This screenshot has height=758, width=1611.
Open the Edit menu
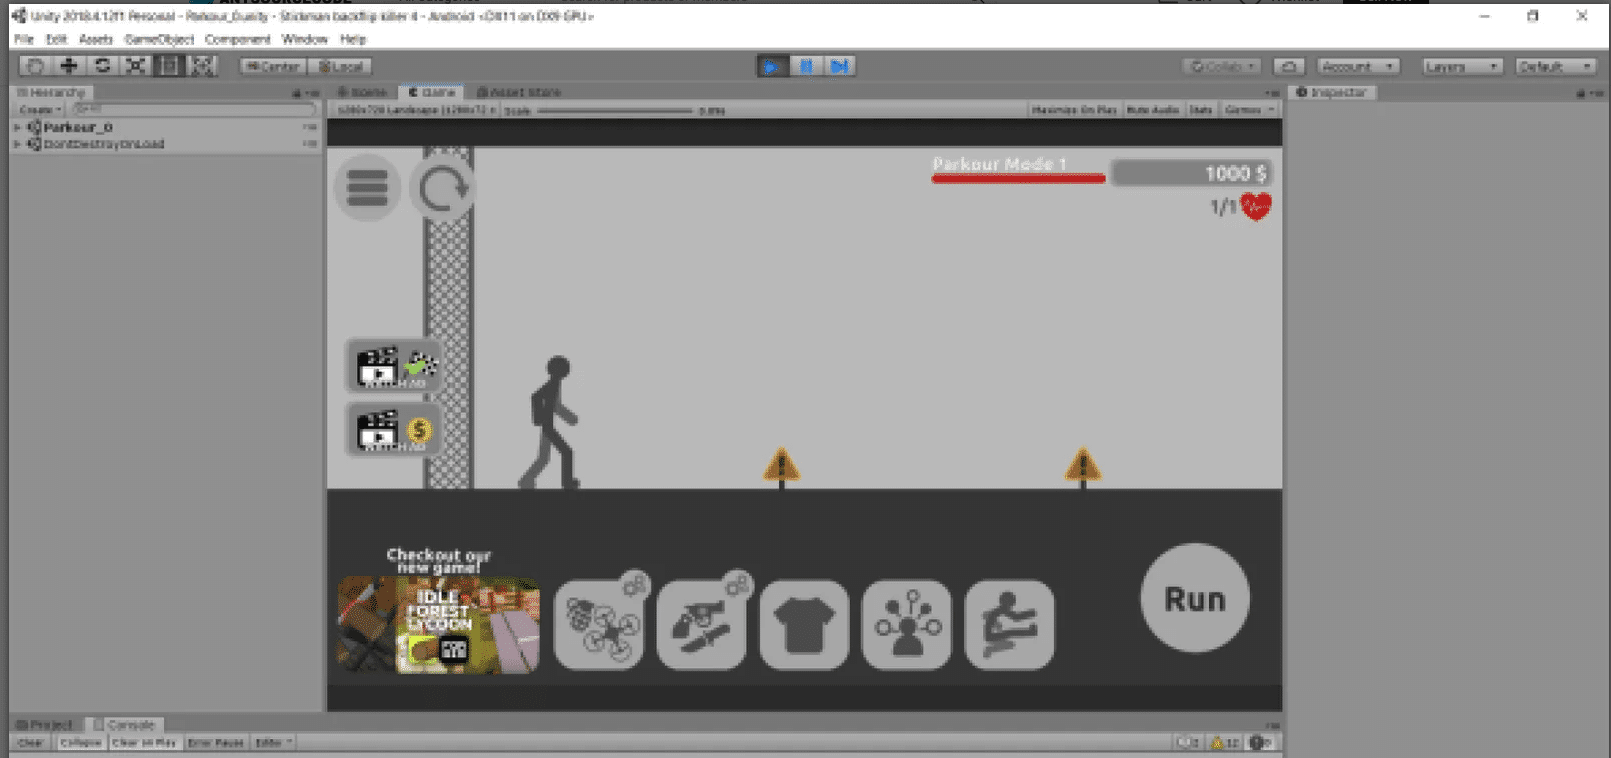(x=56, y=39)
